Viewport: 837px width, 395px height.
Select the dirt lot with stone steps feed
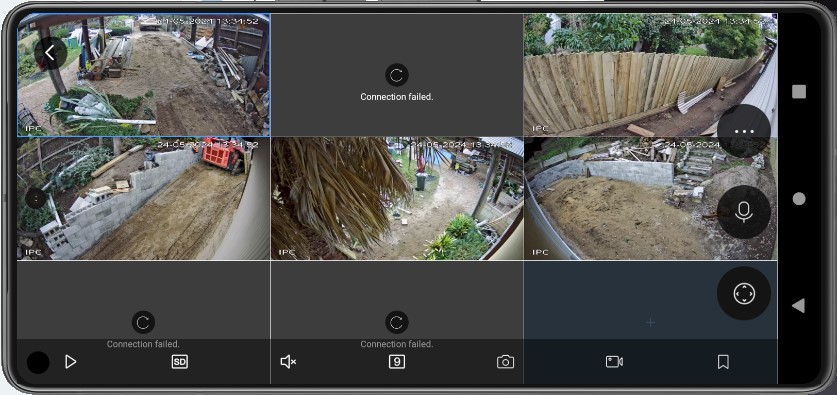650,199
